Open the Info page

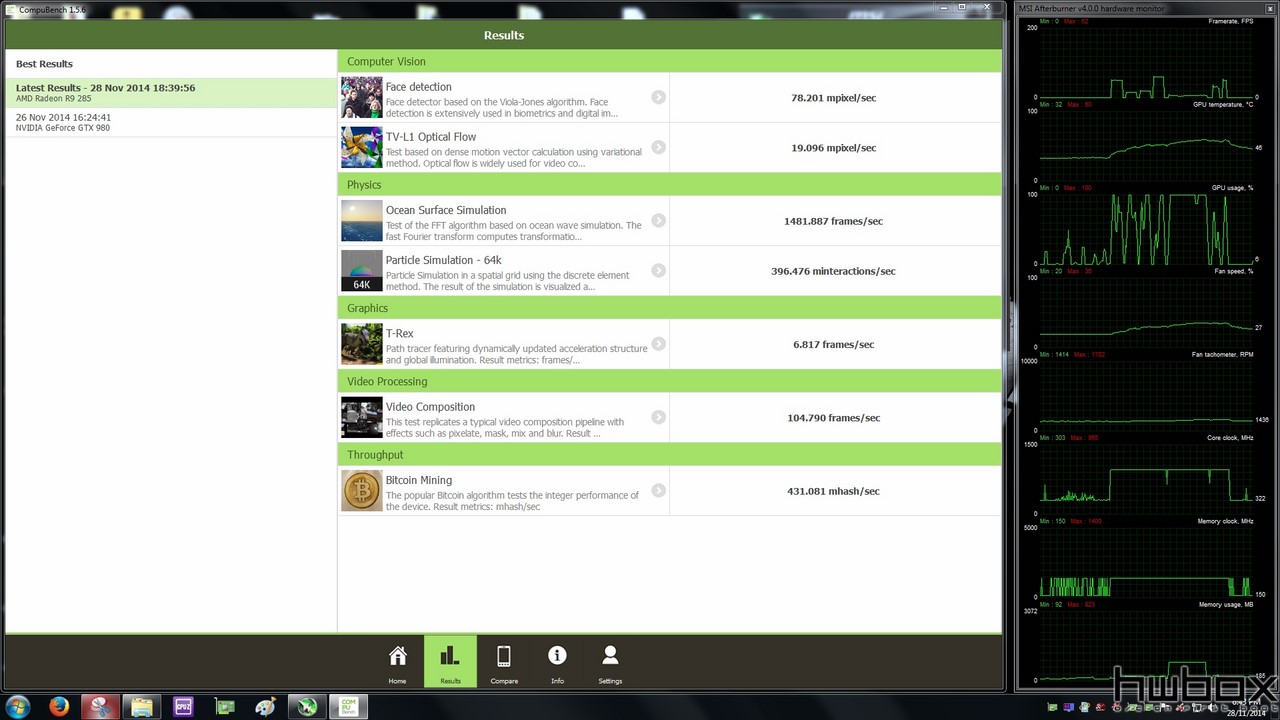[x=557, y=662]
